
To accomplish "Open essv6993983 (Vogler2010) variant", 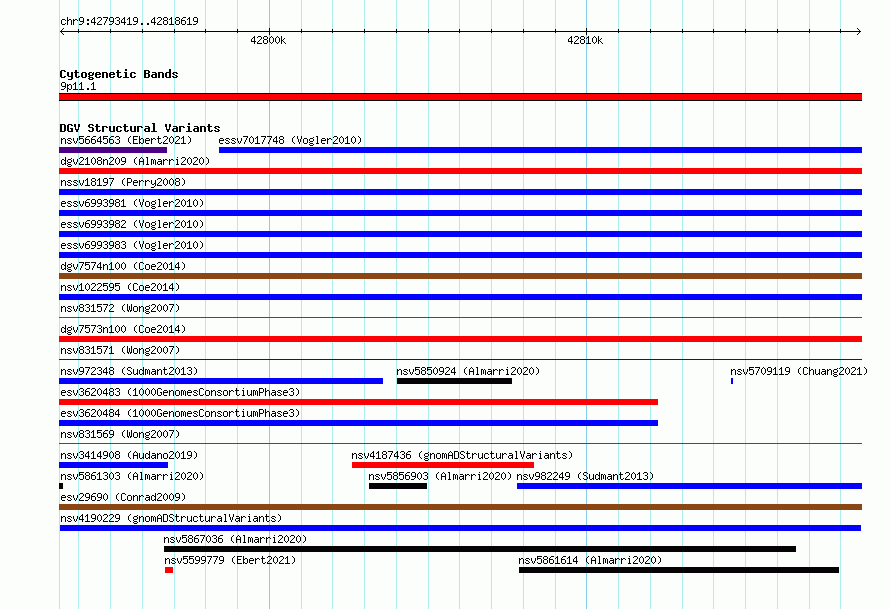I will point(132,245).
